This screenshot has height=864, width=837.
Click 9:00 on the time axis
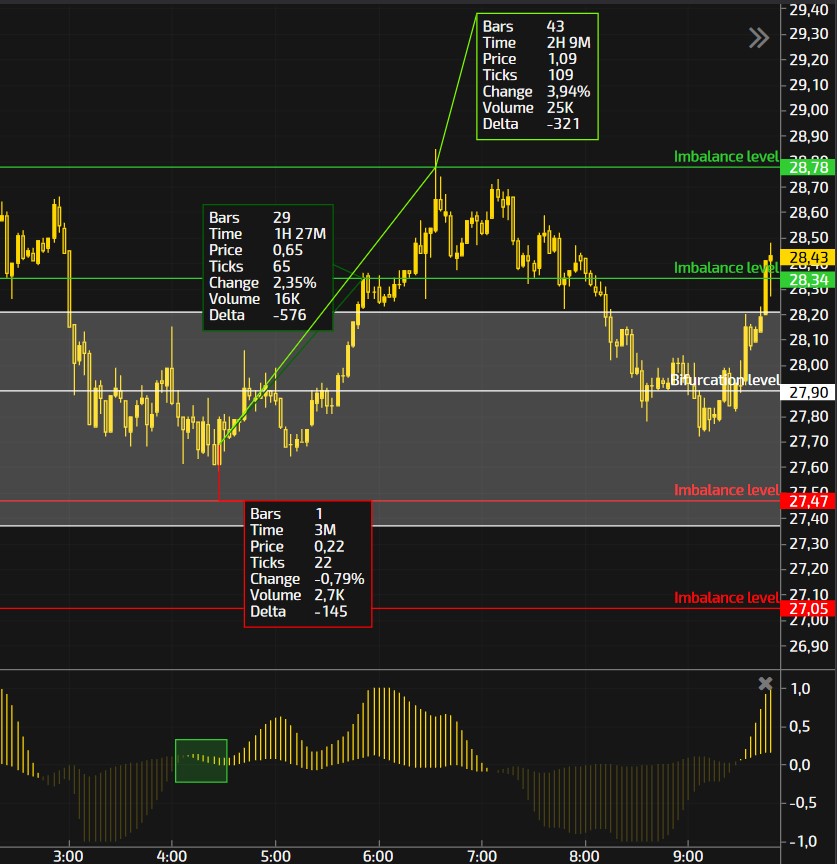tap(688, 856)
